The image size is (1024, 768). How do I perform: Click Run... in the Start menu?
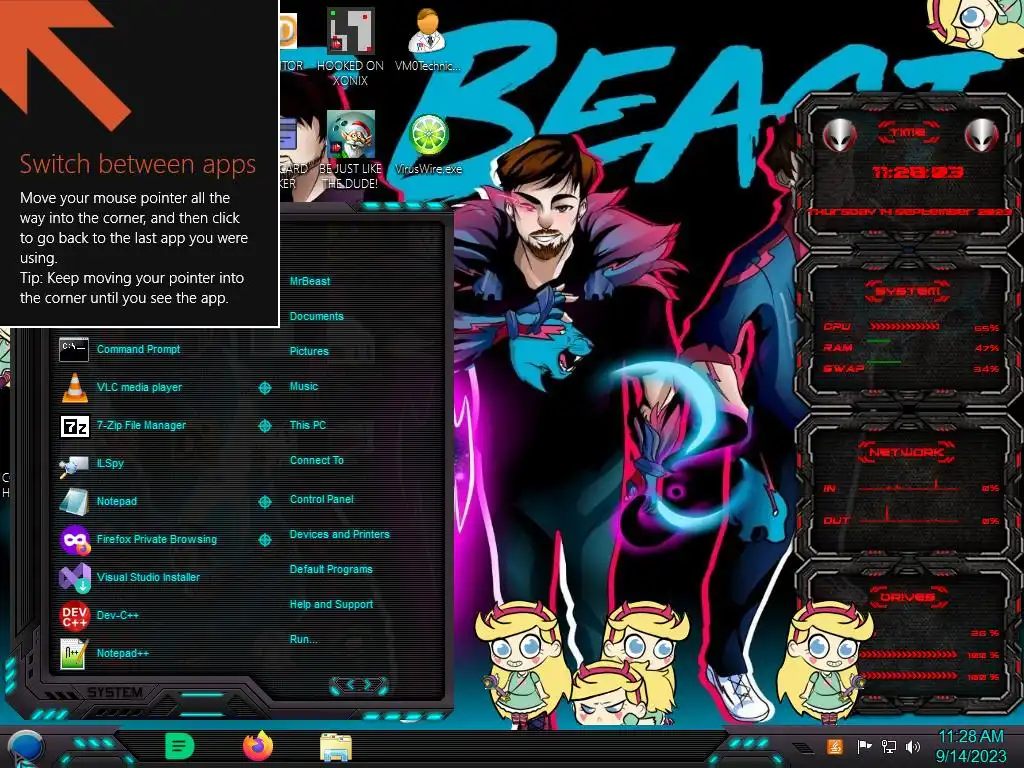(x=304, y=639)
